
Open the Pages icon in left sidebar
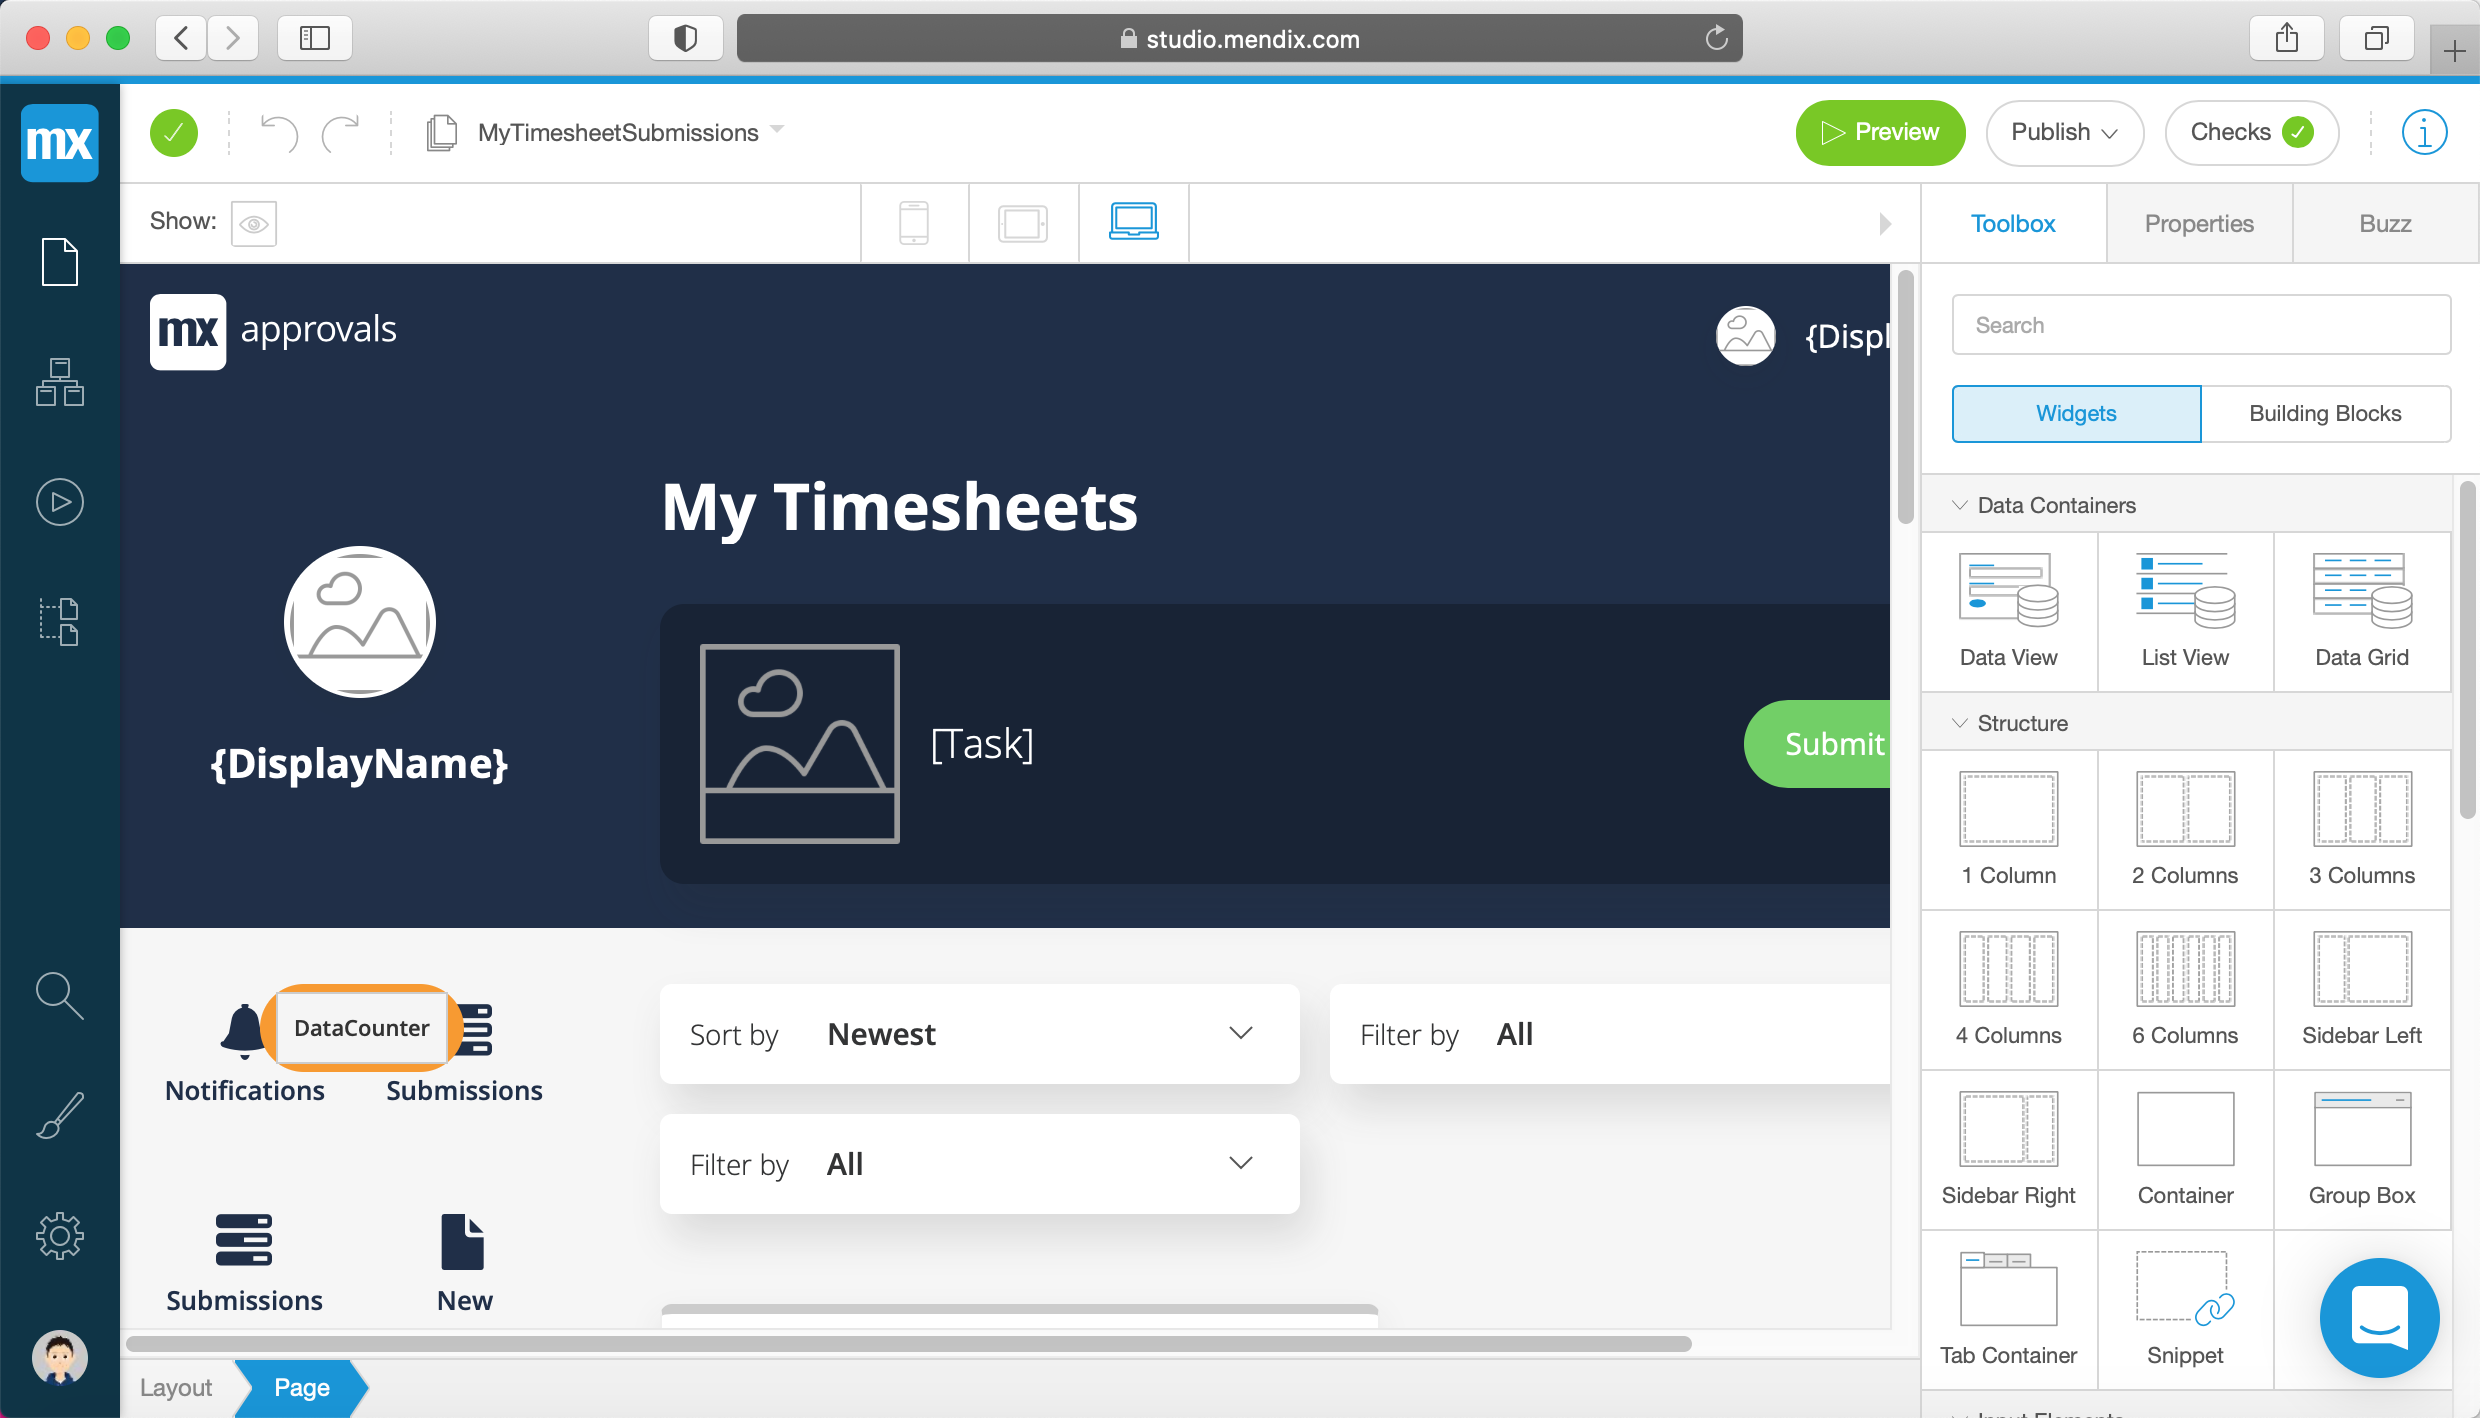[x=60, y=262]
